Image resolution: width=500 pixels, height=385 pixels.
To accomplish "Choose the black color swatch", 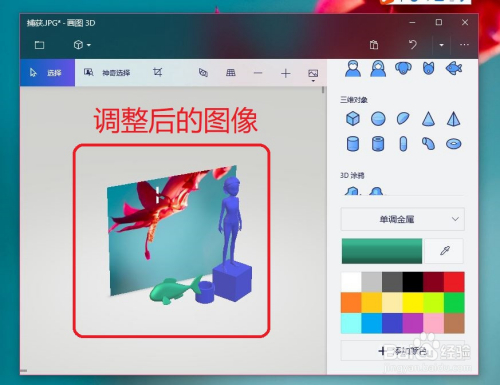I will point(413,282).
